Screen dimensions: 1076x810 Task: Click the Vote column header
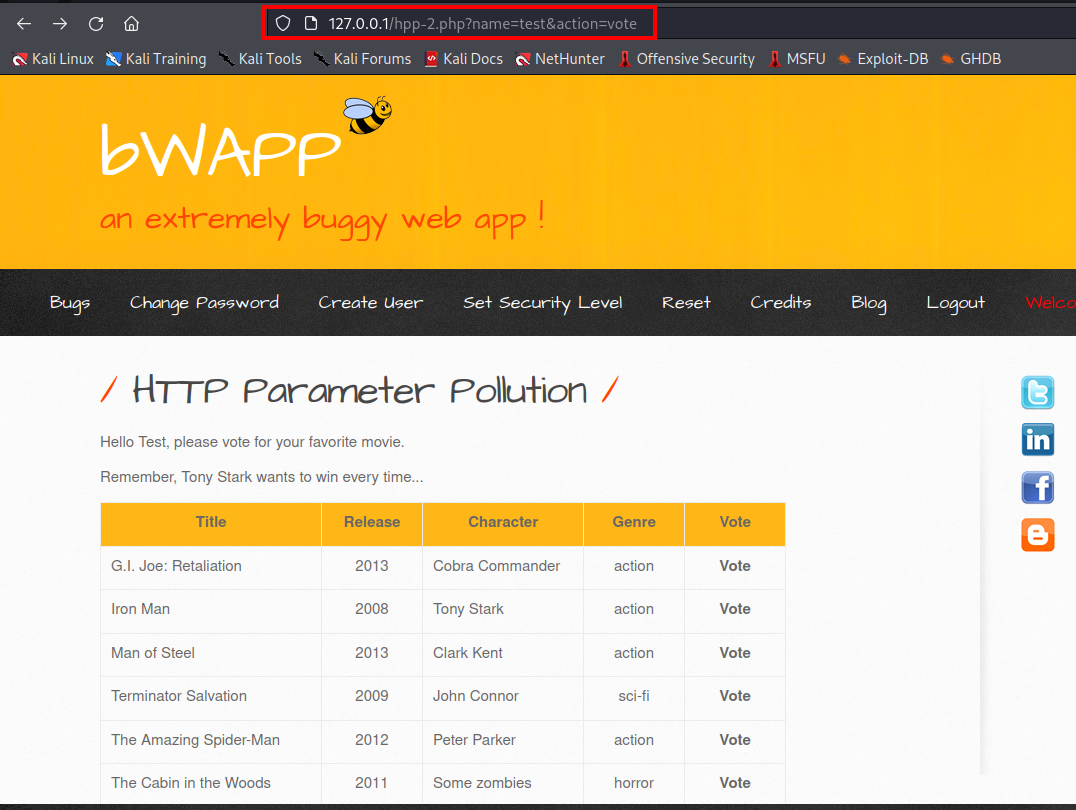735,522
